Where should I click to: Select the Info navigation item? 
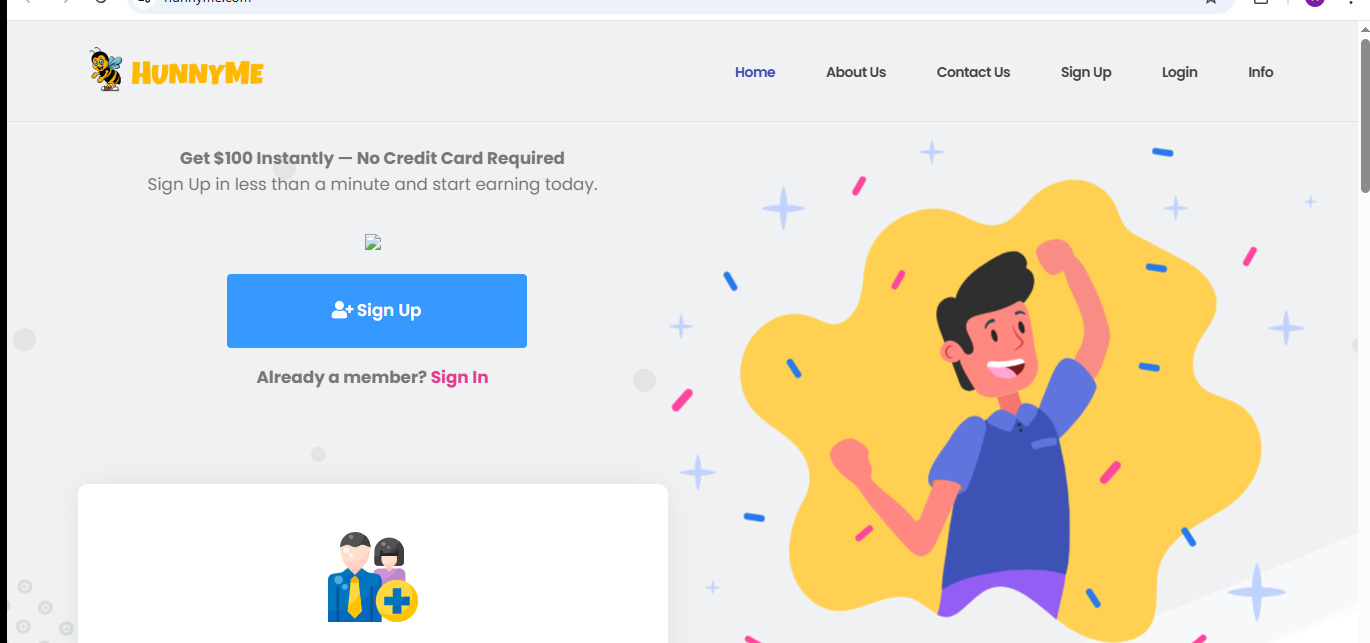1260,72
